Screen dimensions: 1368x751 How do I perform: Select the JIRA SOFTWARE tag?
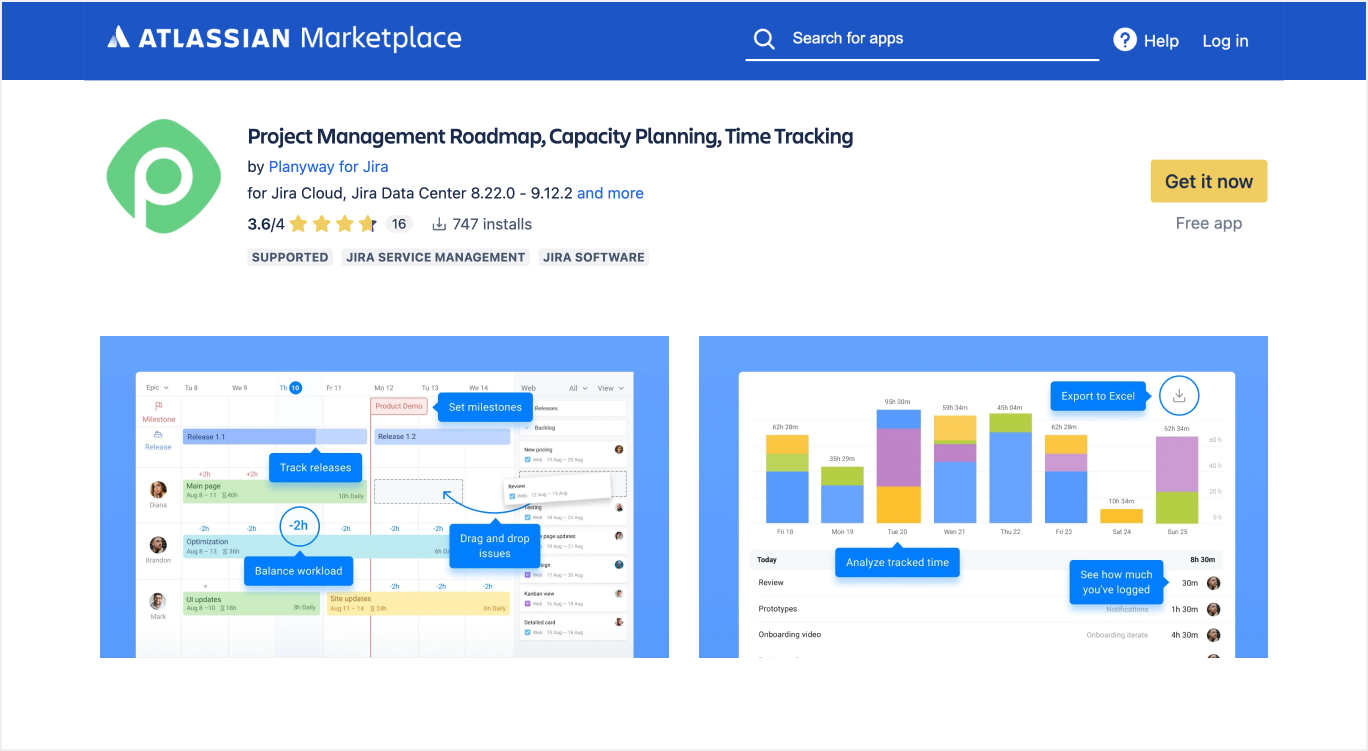(593, 257)
